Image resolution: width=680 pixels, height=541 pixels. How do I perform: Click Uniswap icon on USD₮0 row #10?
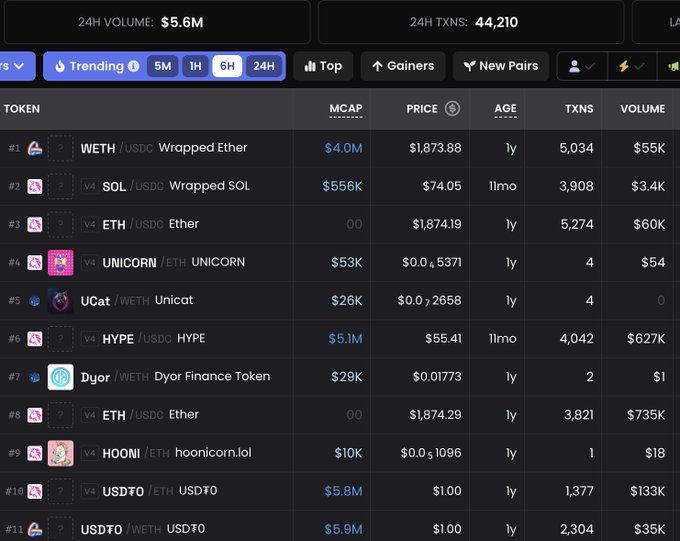pos(35,492)
